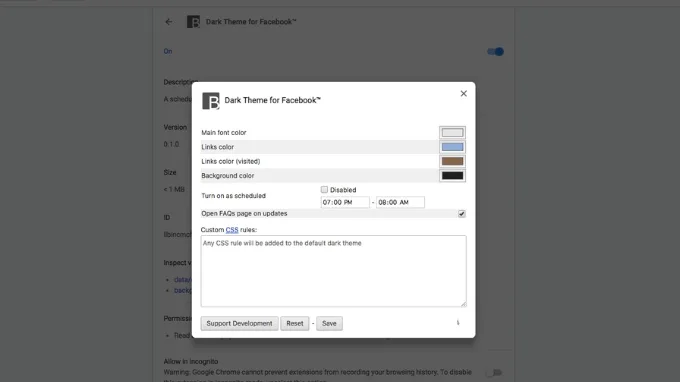
Task: Click the Open FAQs page on updates label
Action: point(244,214)
